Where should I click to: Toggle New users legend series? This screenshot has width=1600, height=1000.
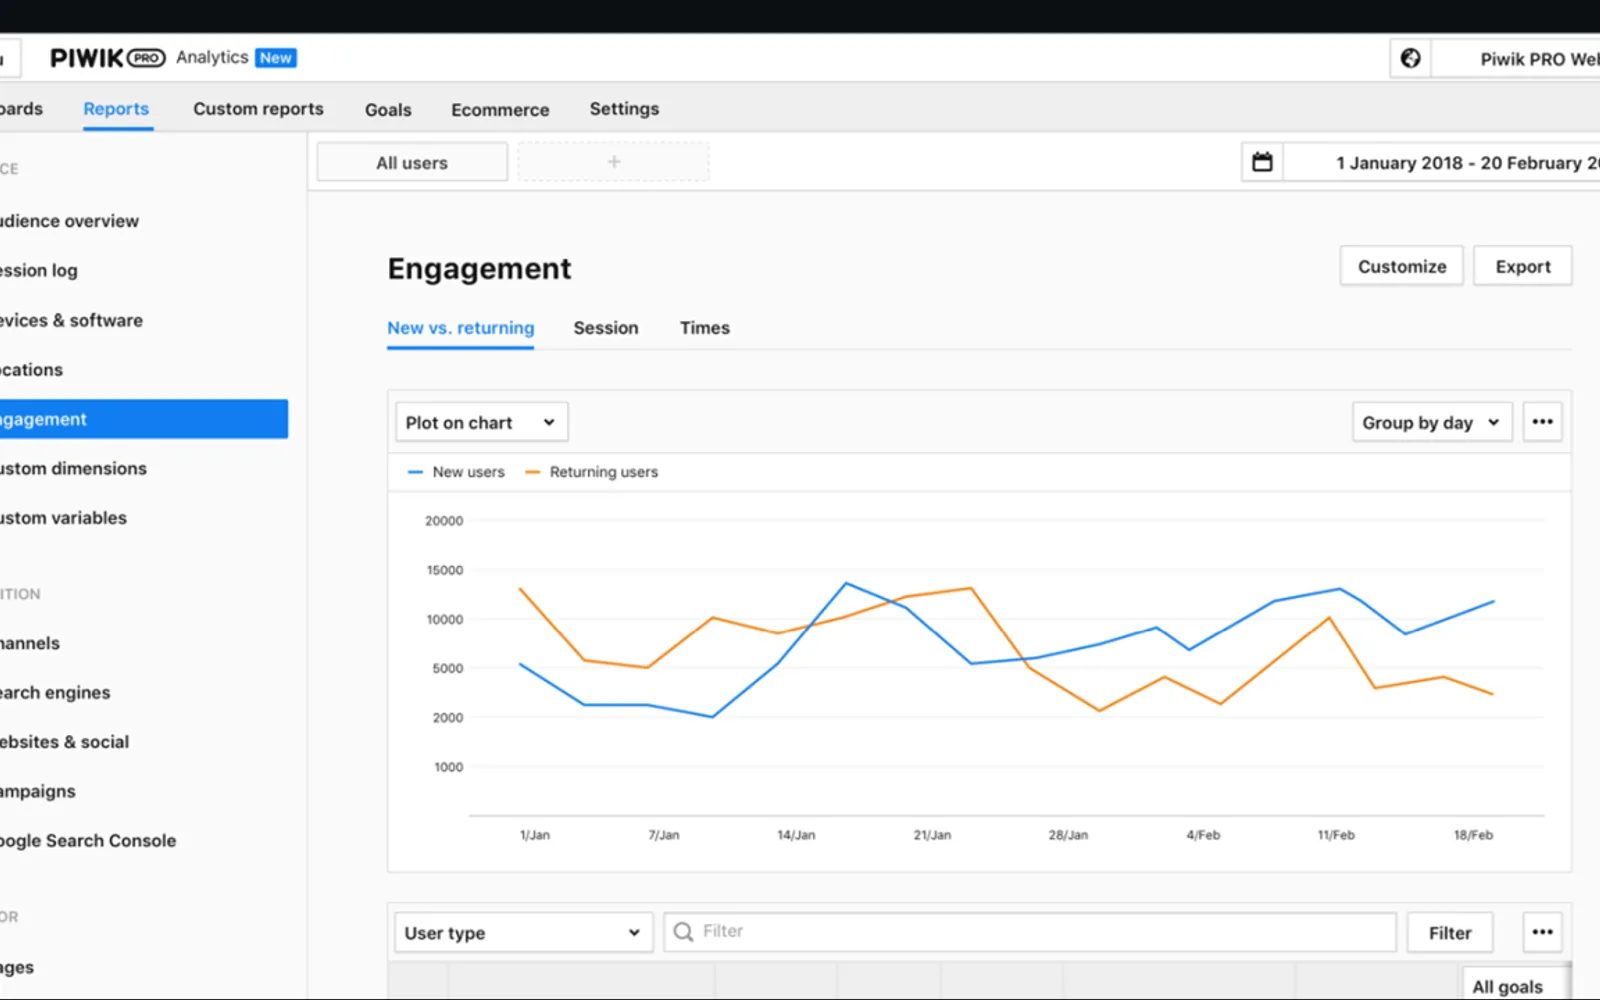[457, 472]
